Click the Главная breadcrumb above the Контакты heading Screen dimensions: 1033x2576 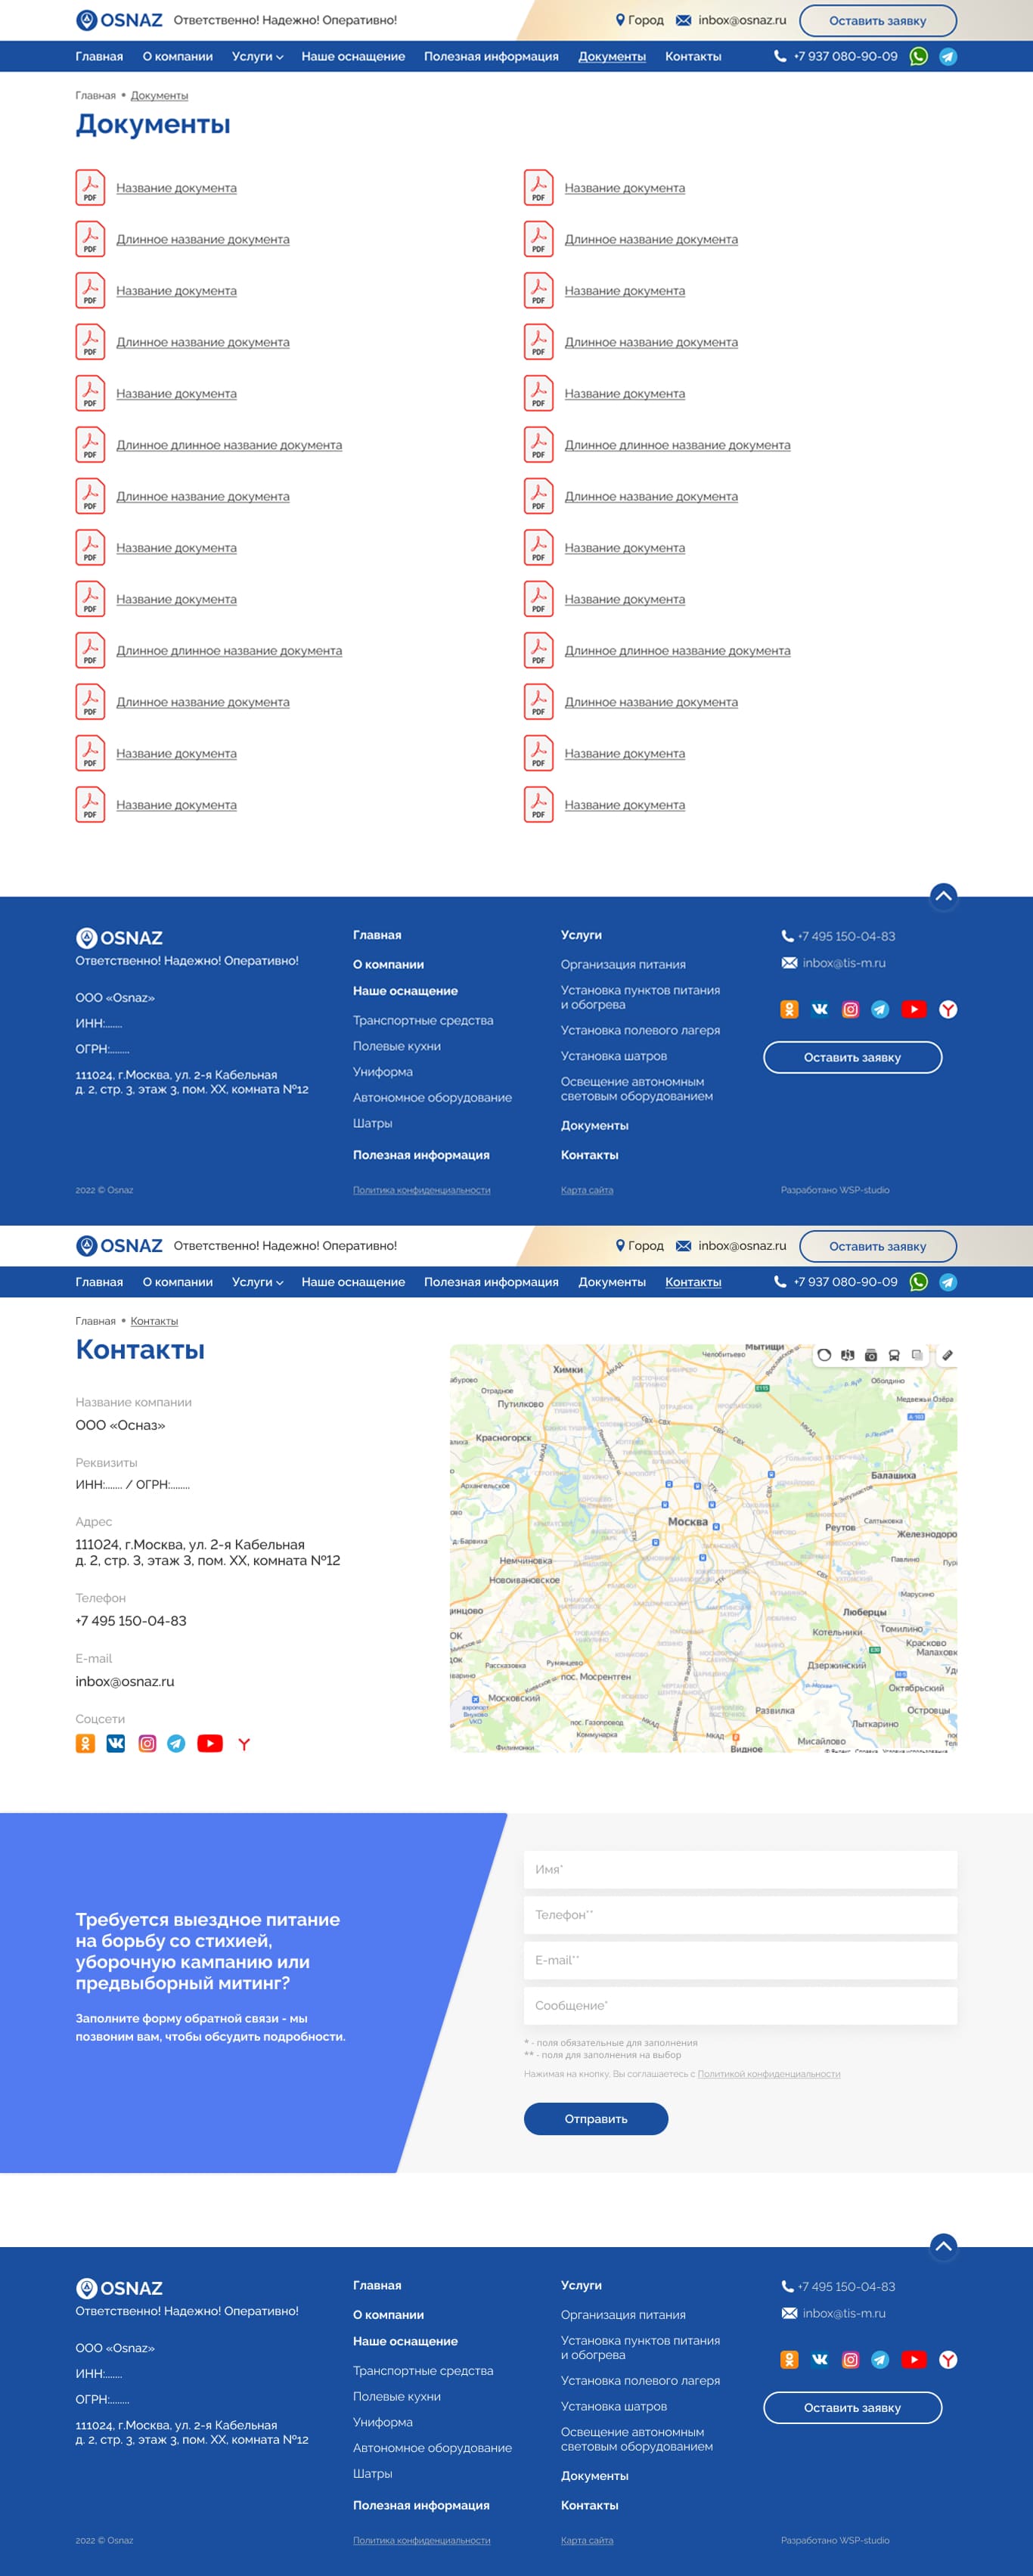(95, 1321)
